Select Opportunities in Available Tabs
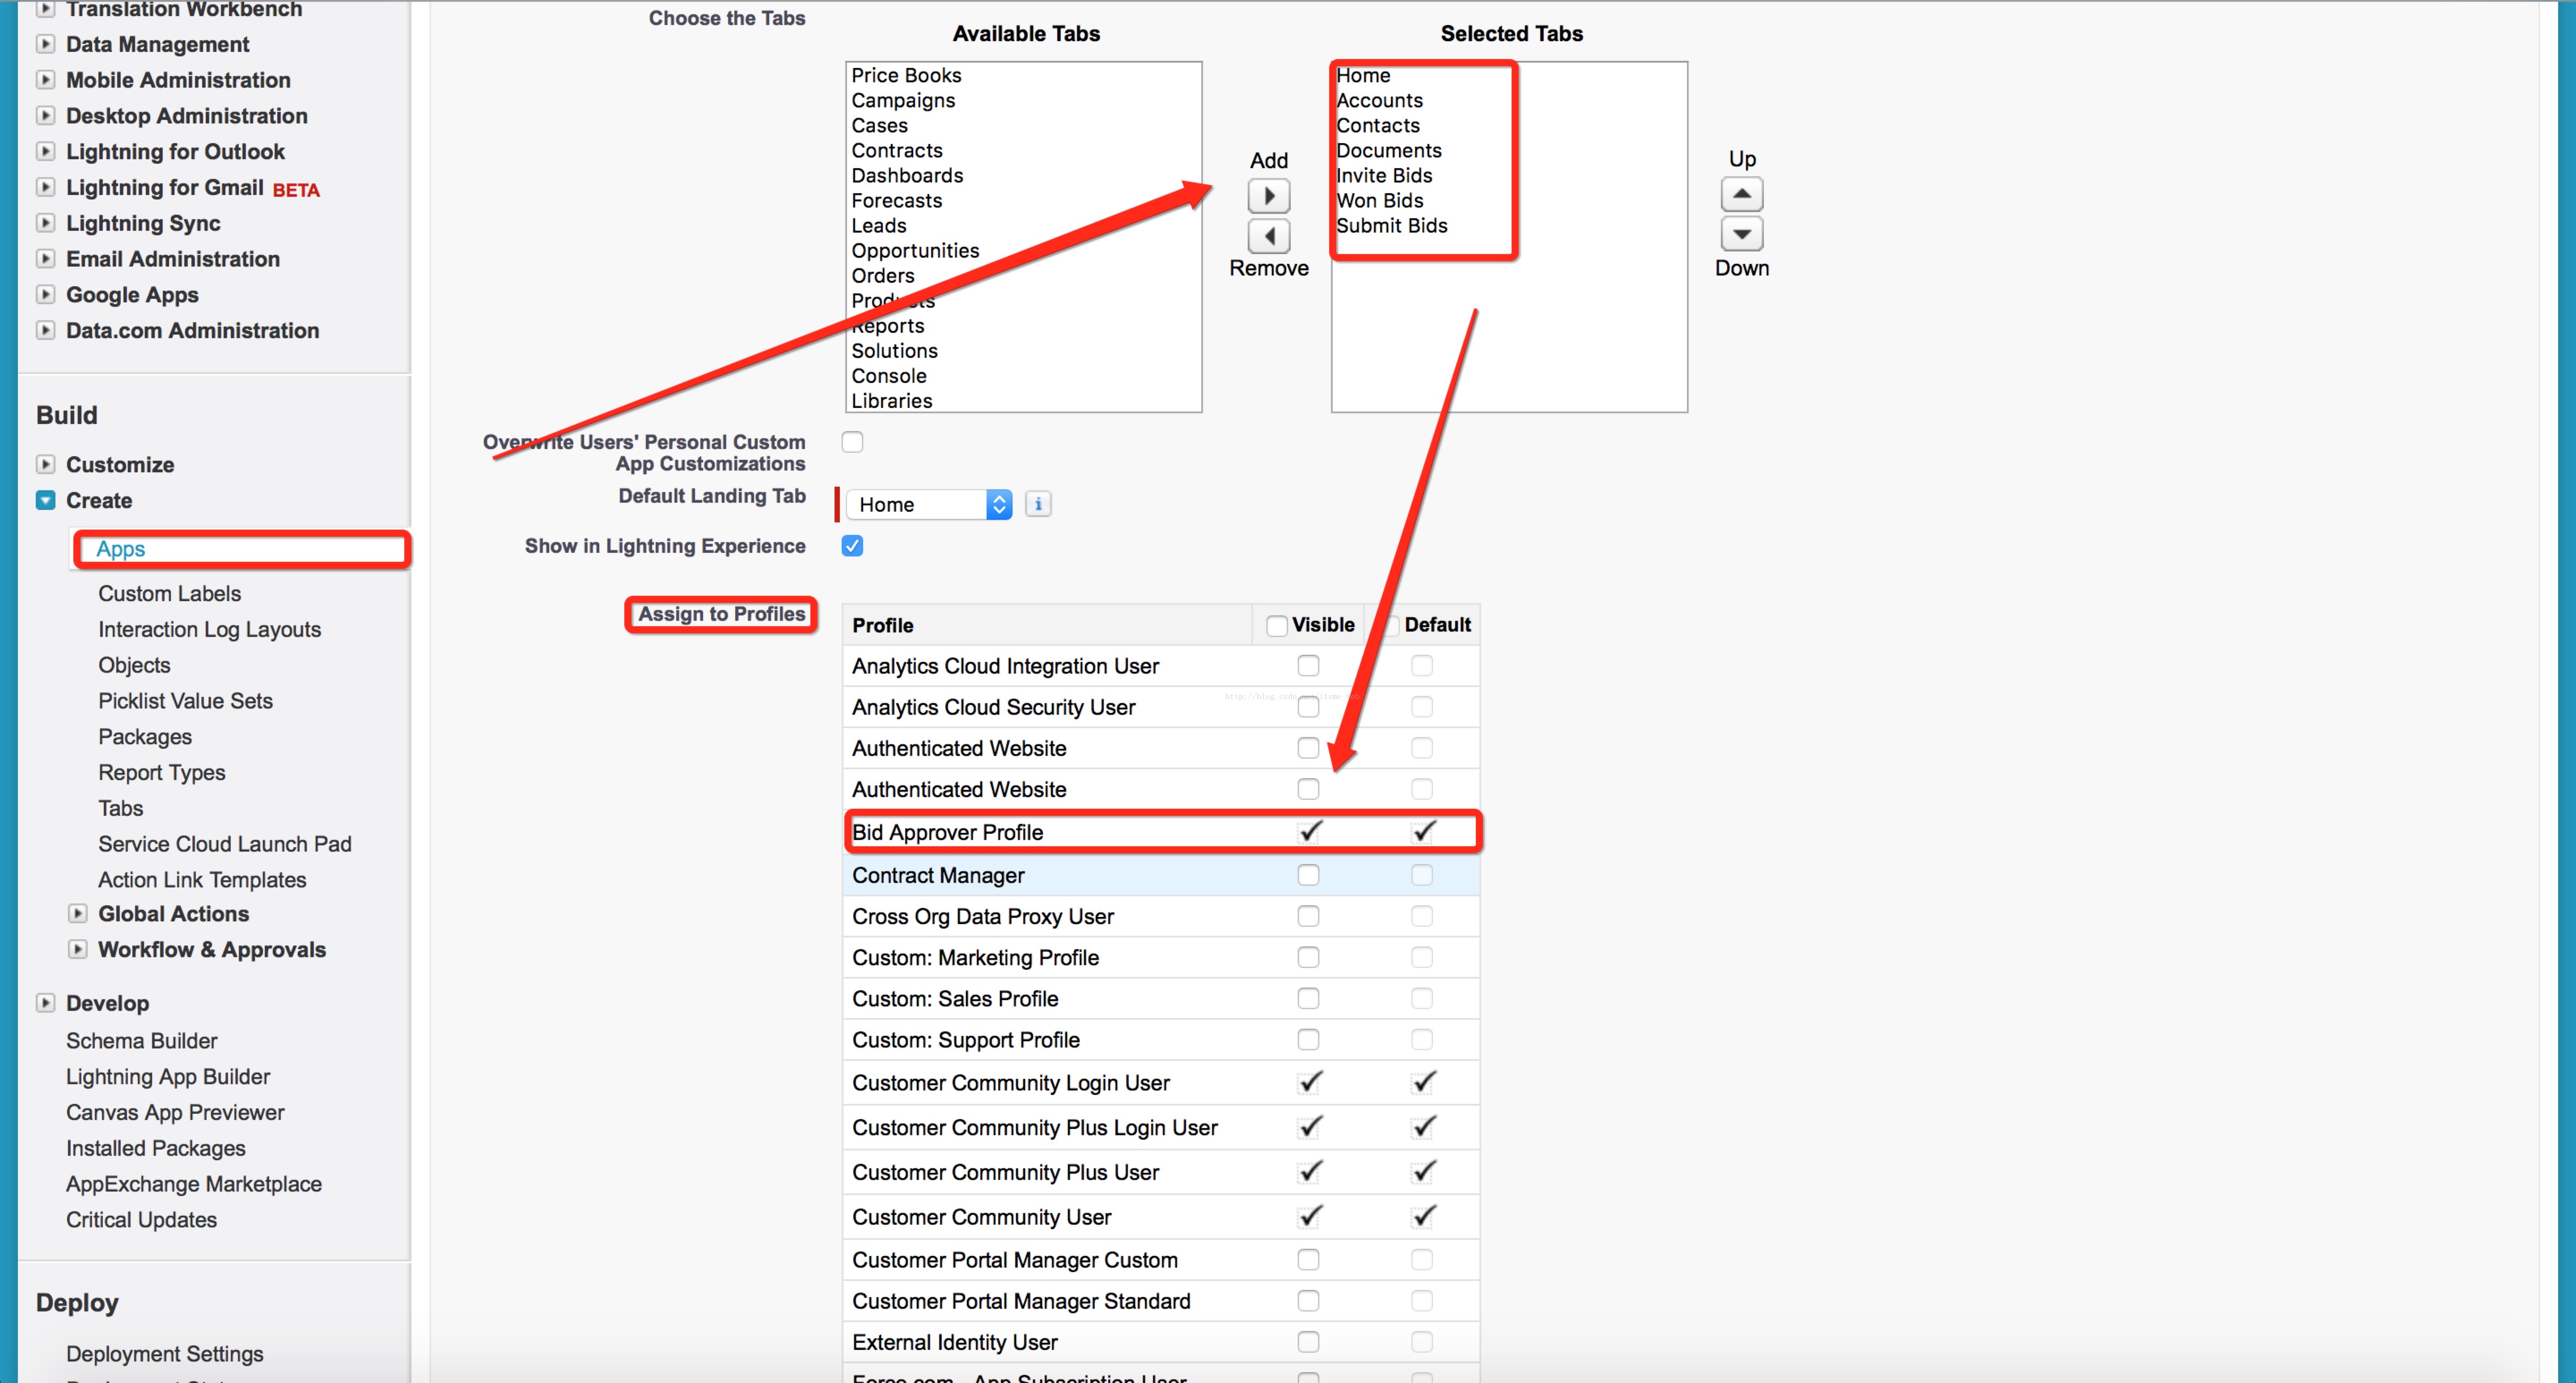This screenshot has width=2576, height=1383. tap(915, 250)
